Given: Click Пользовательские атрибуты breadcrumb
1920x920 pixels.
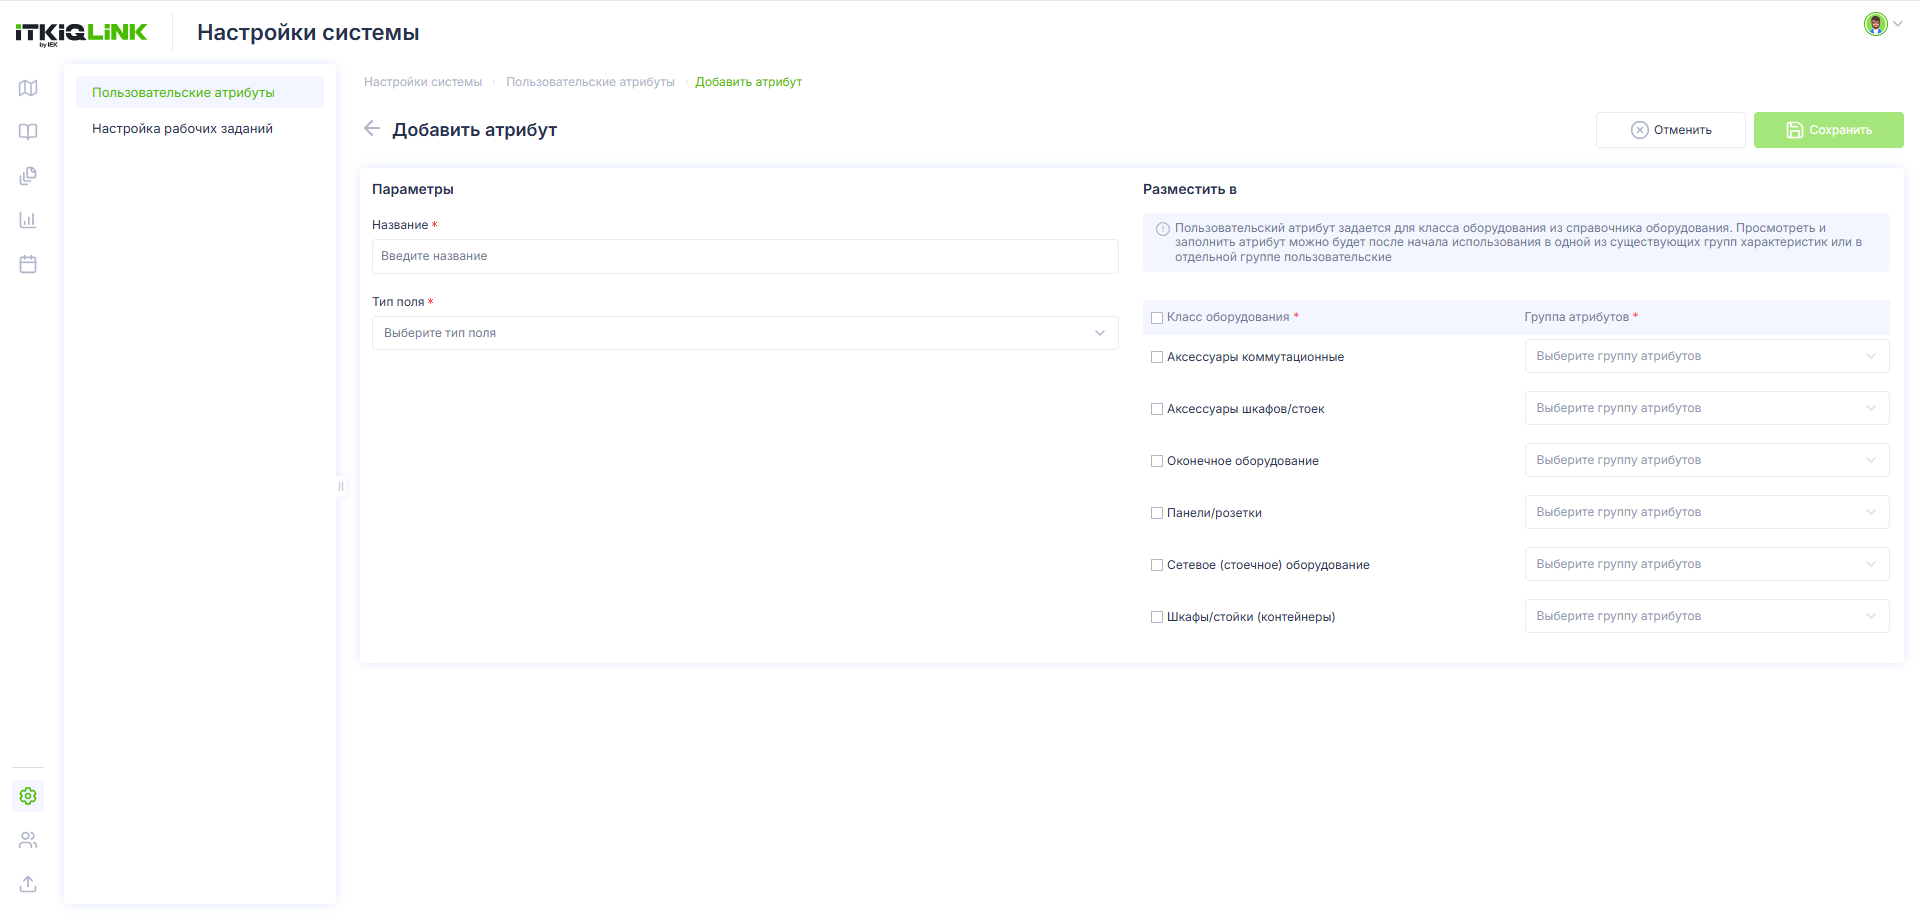Looking at the screenshot, I should [x=590, y=82].
